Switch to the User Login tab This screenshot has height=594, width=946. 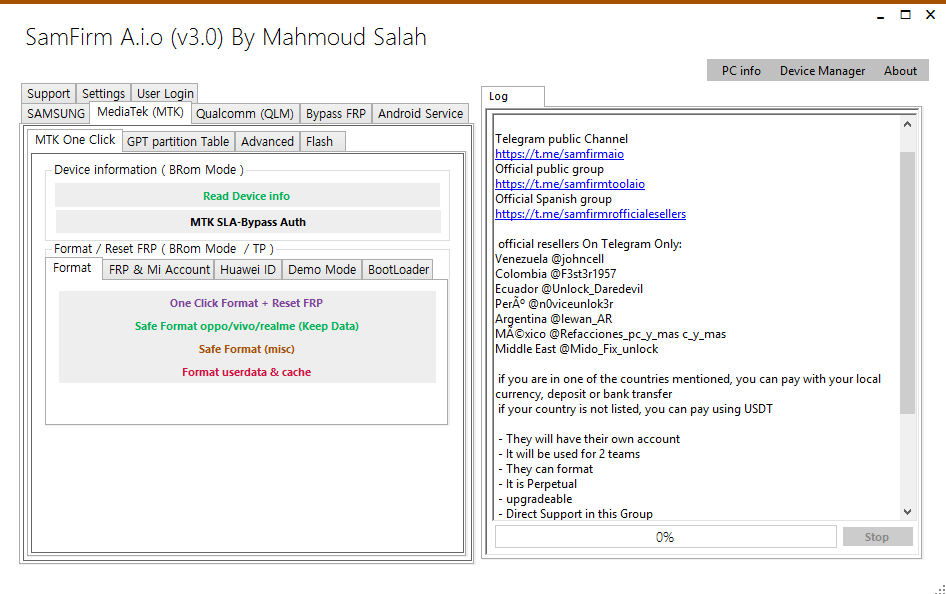(165, 93)
